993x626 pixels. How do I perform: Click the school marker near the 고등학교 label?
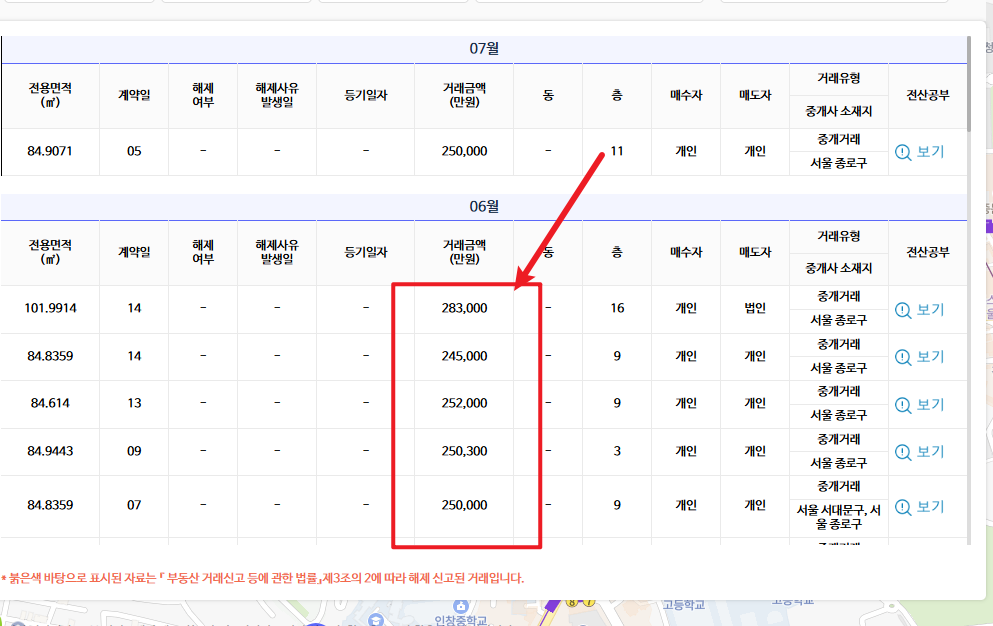point(377,619)
